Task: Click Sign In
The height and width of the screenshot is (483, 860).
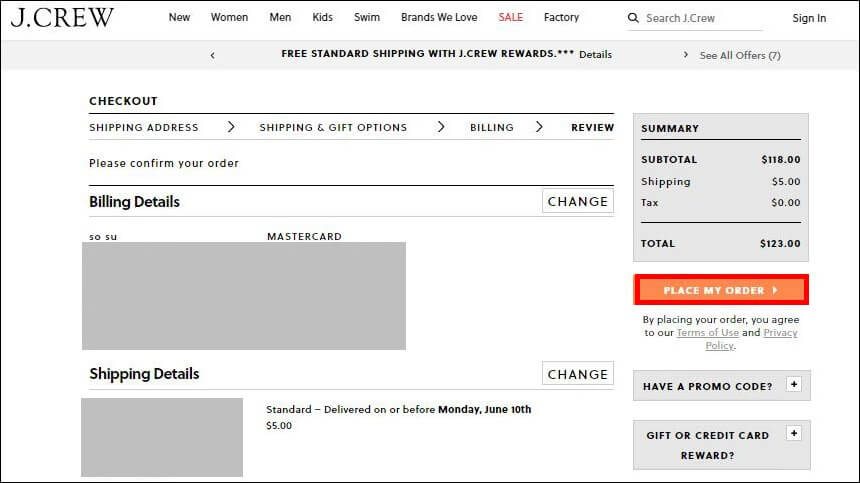Action: 809,18
